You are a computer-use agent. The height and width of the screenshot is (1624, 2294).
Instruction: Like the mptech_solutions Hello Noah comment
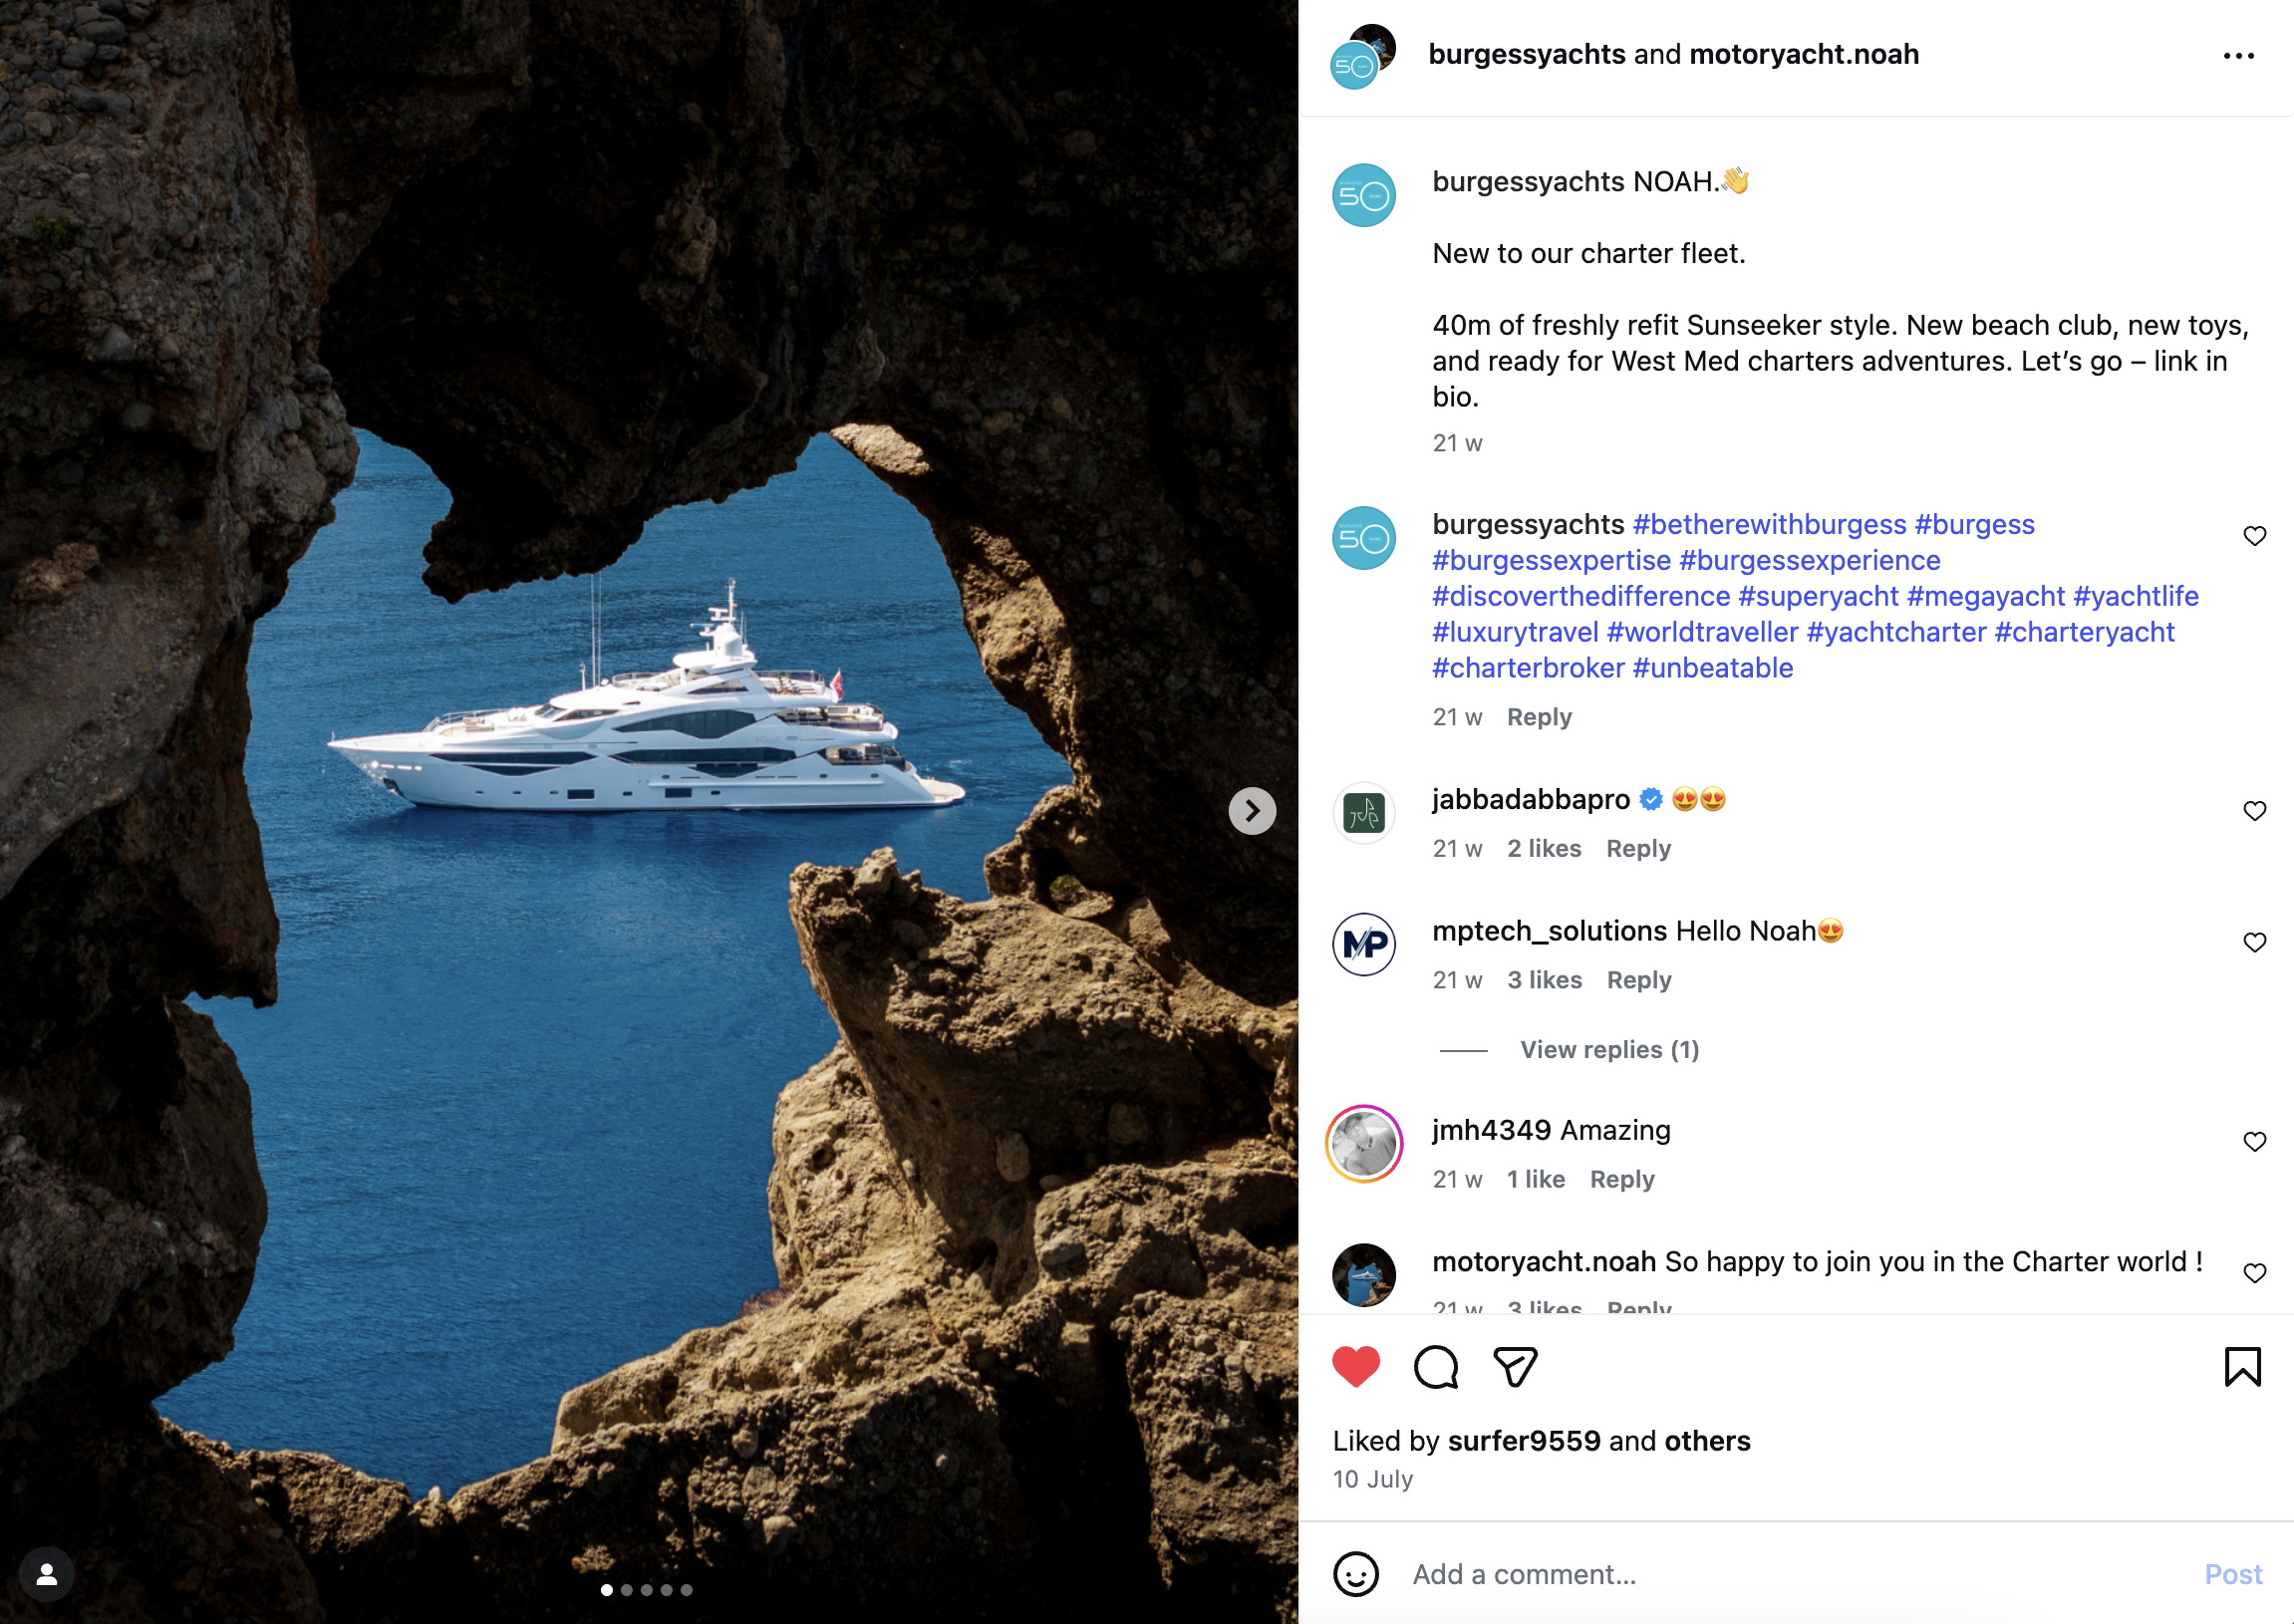click(x=2254, y=943)
